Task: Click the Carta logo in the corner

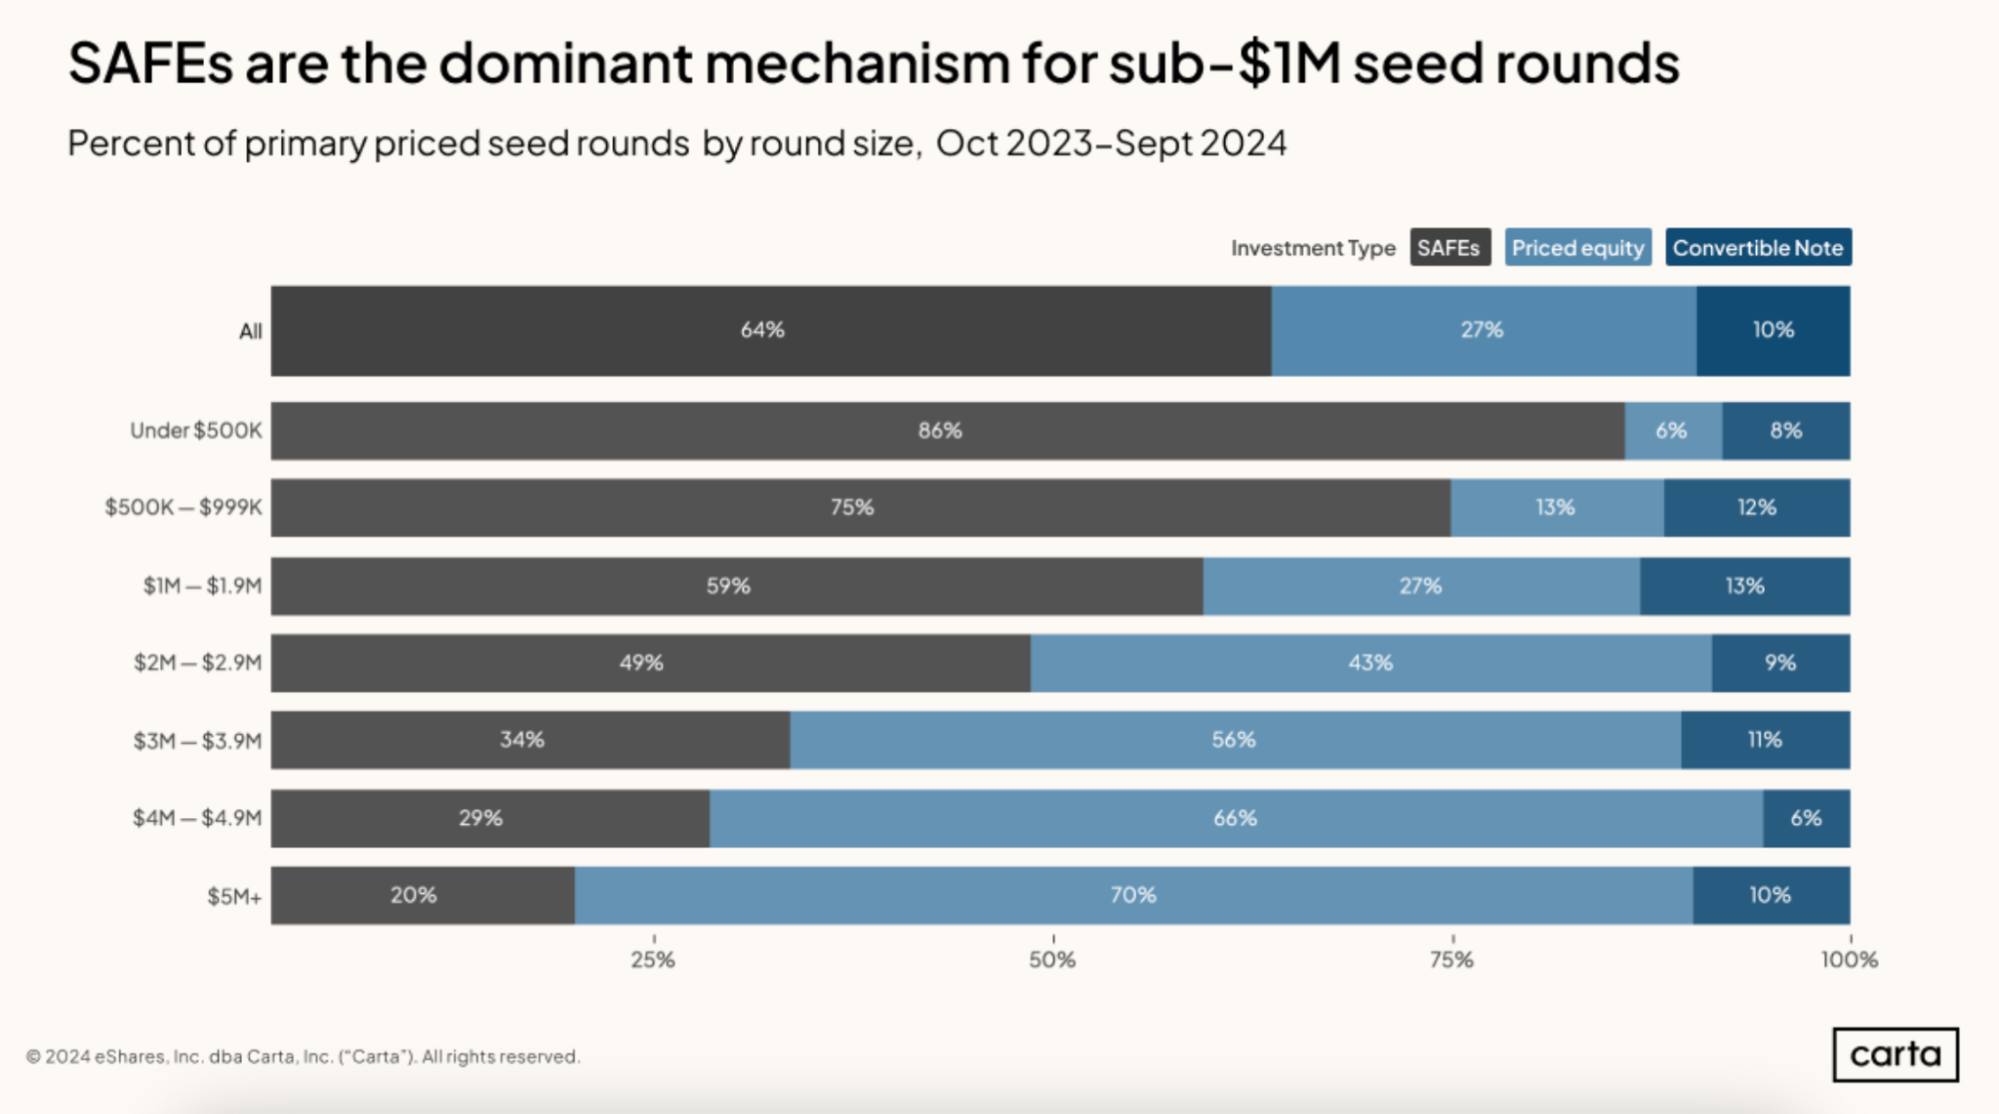Action: 1895,1054
